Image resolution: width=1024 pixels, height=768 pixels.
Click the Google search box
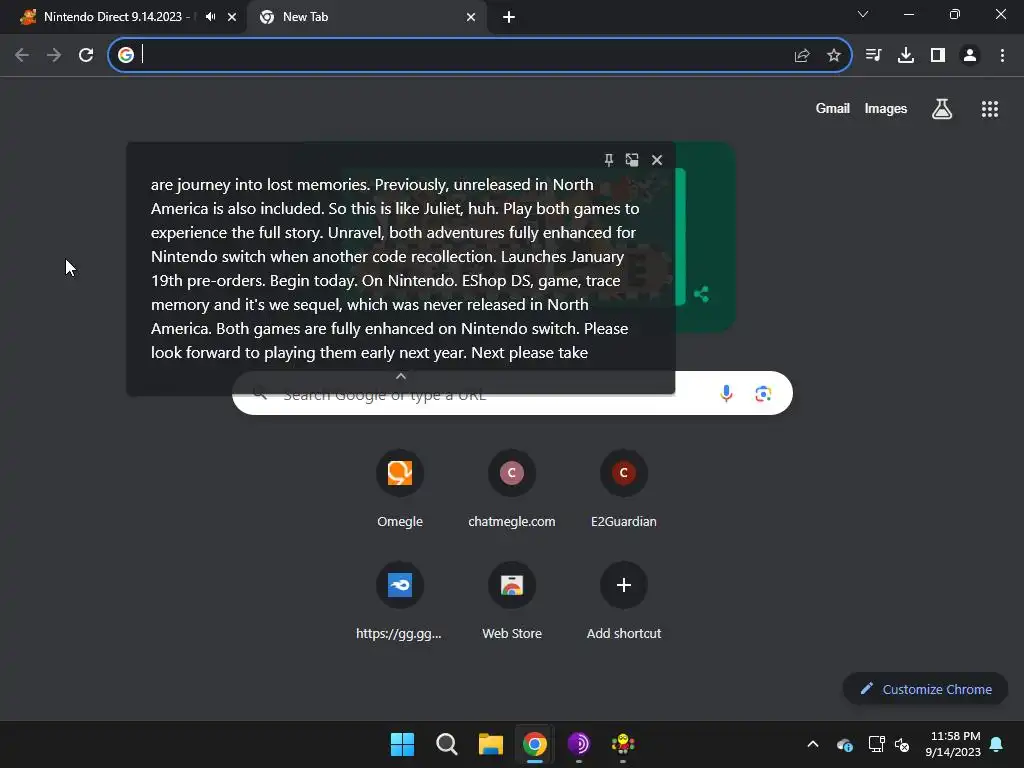[x=512, y=393]
